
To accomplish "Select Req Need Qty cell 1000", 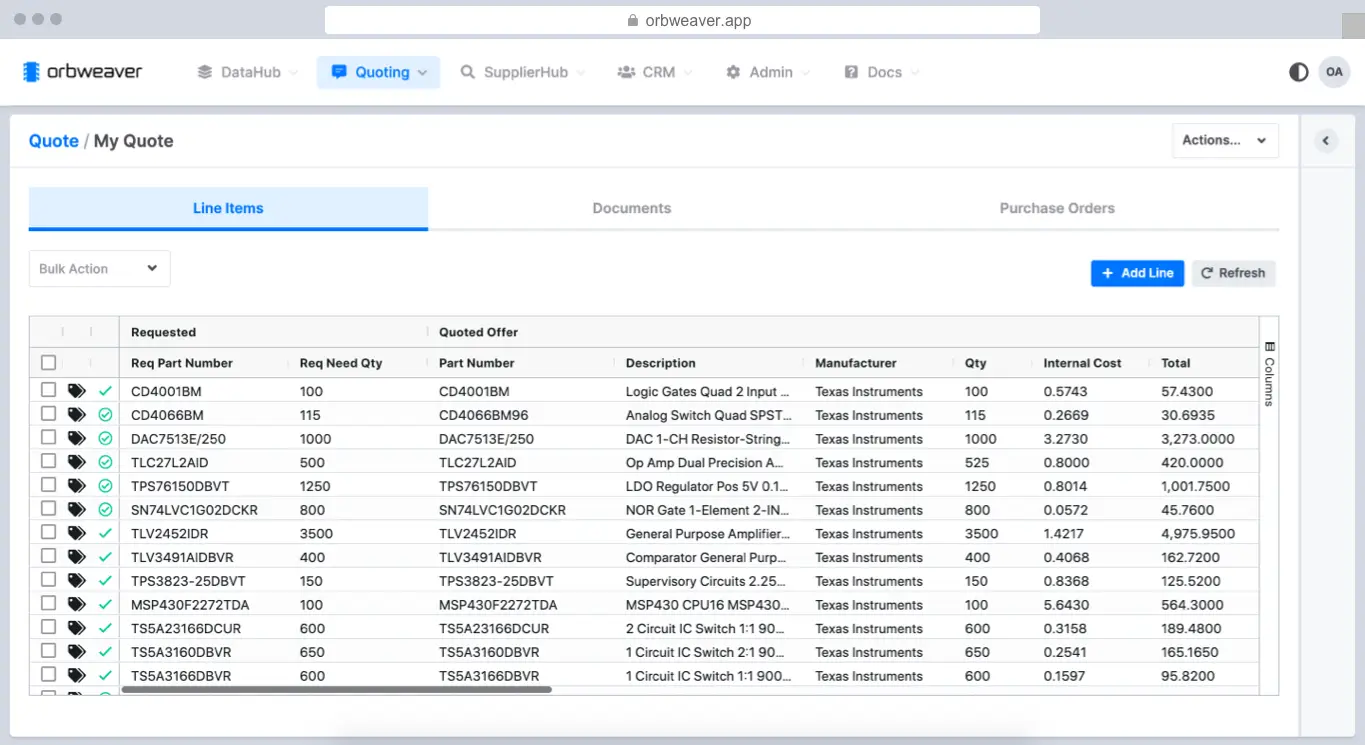I will (315, 439).
